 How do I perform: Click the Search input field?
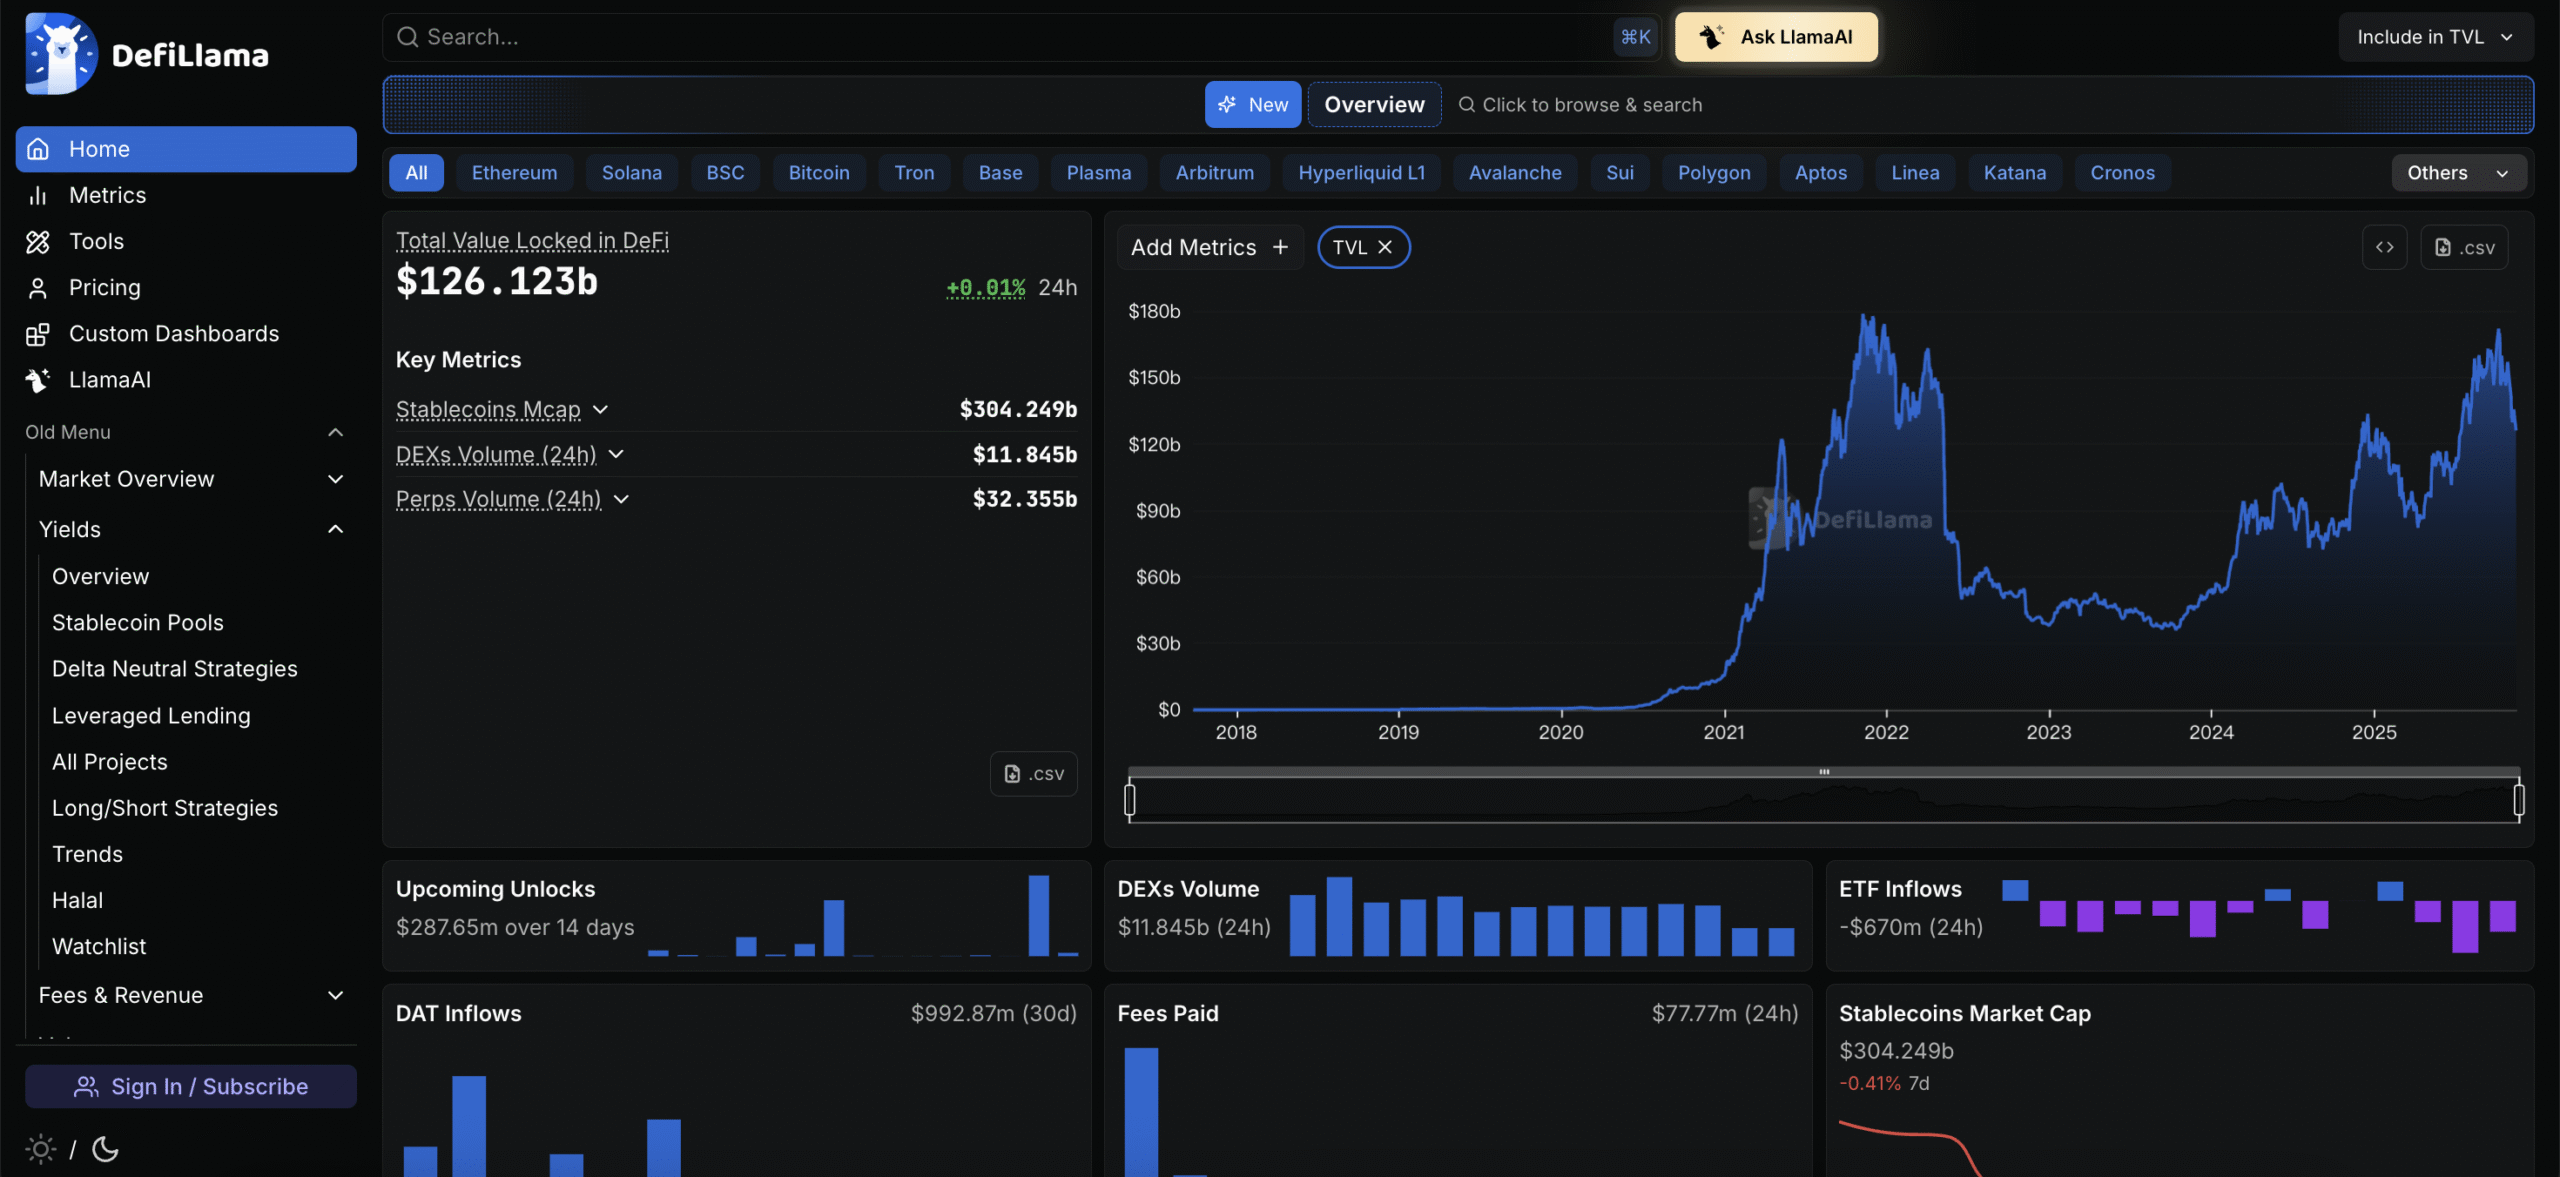[x=1000, y=37]
